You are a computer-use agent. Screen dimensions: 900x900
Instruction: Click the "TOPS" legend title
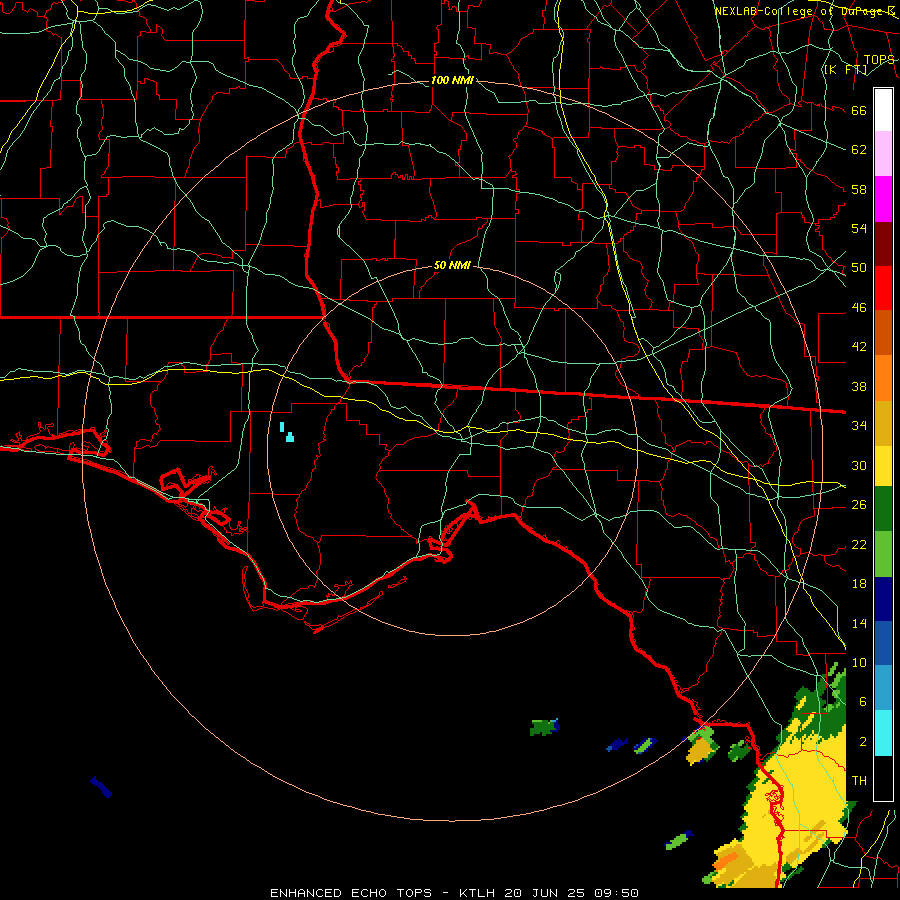879,60
